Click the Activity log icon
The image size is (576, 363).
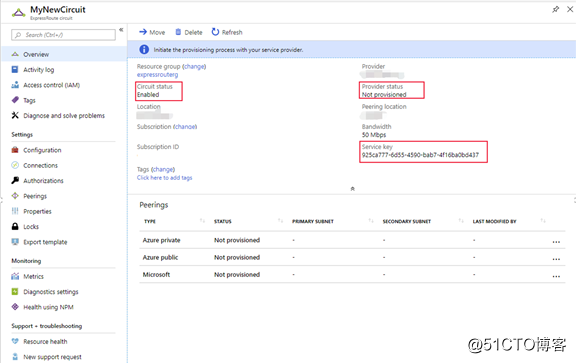pyautogui.click(x=15, y=69)
